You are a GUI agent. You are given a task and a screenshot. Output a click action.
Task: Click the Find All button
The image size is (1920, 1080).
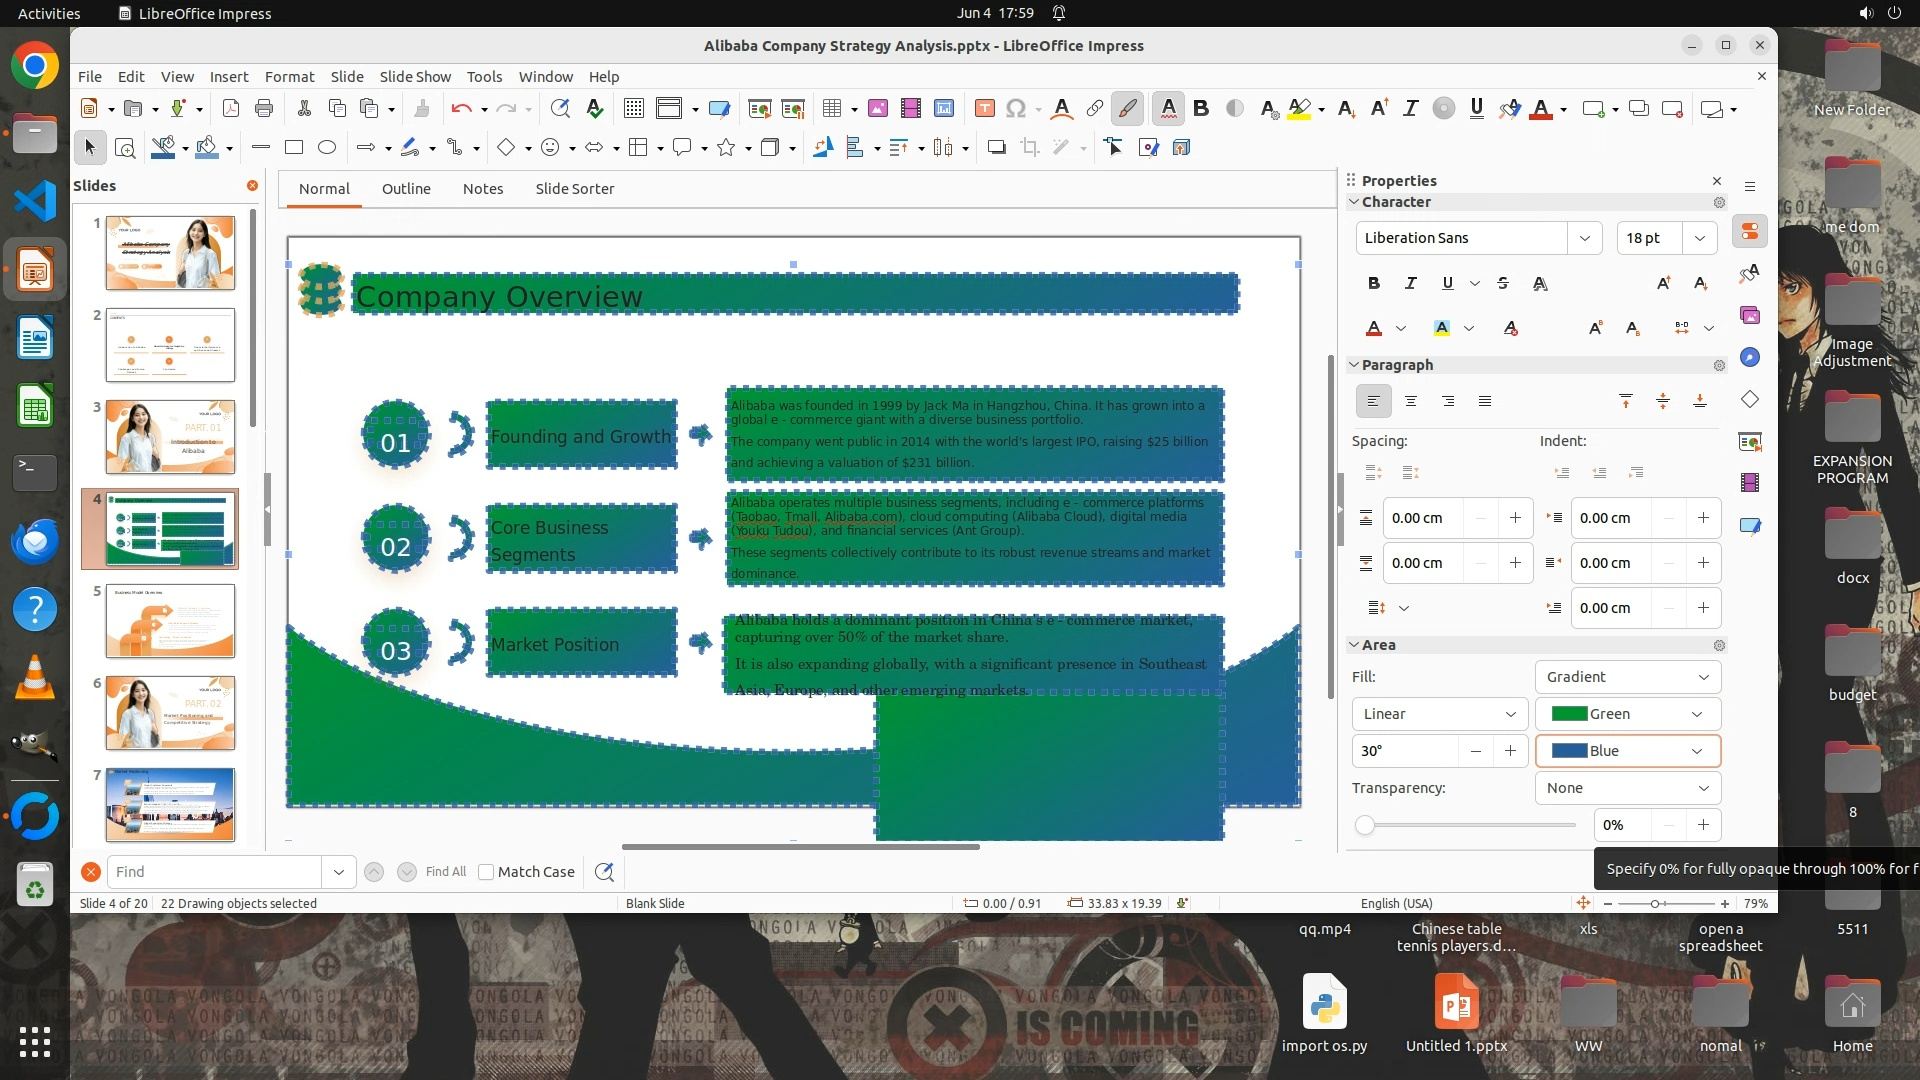coord(445,872)
